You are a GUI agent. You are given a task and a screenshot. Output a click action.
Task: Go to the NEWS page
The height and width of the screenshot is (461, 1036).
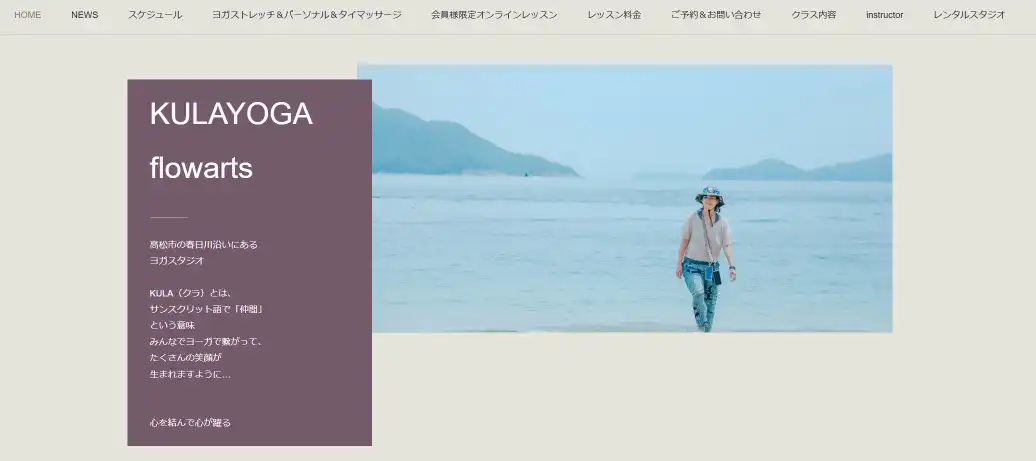pyautogui.click(x=85, y=15)
